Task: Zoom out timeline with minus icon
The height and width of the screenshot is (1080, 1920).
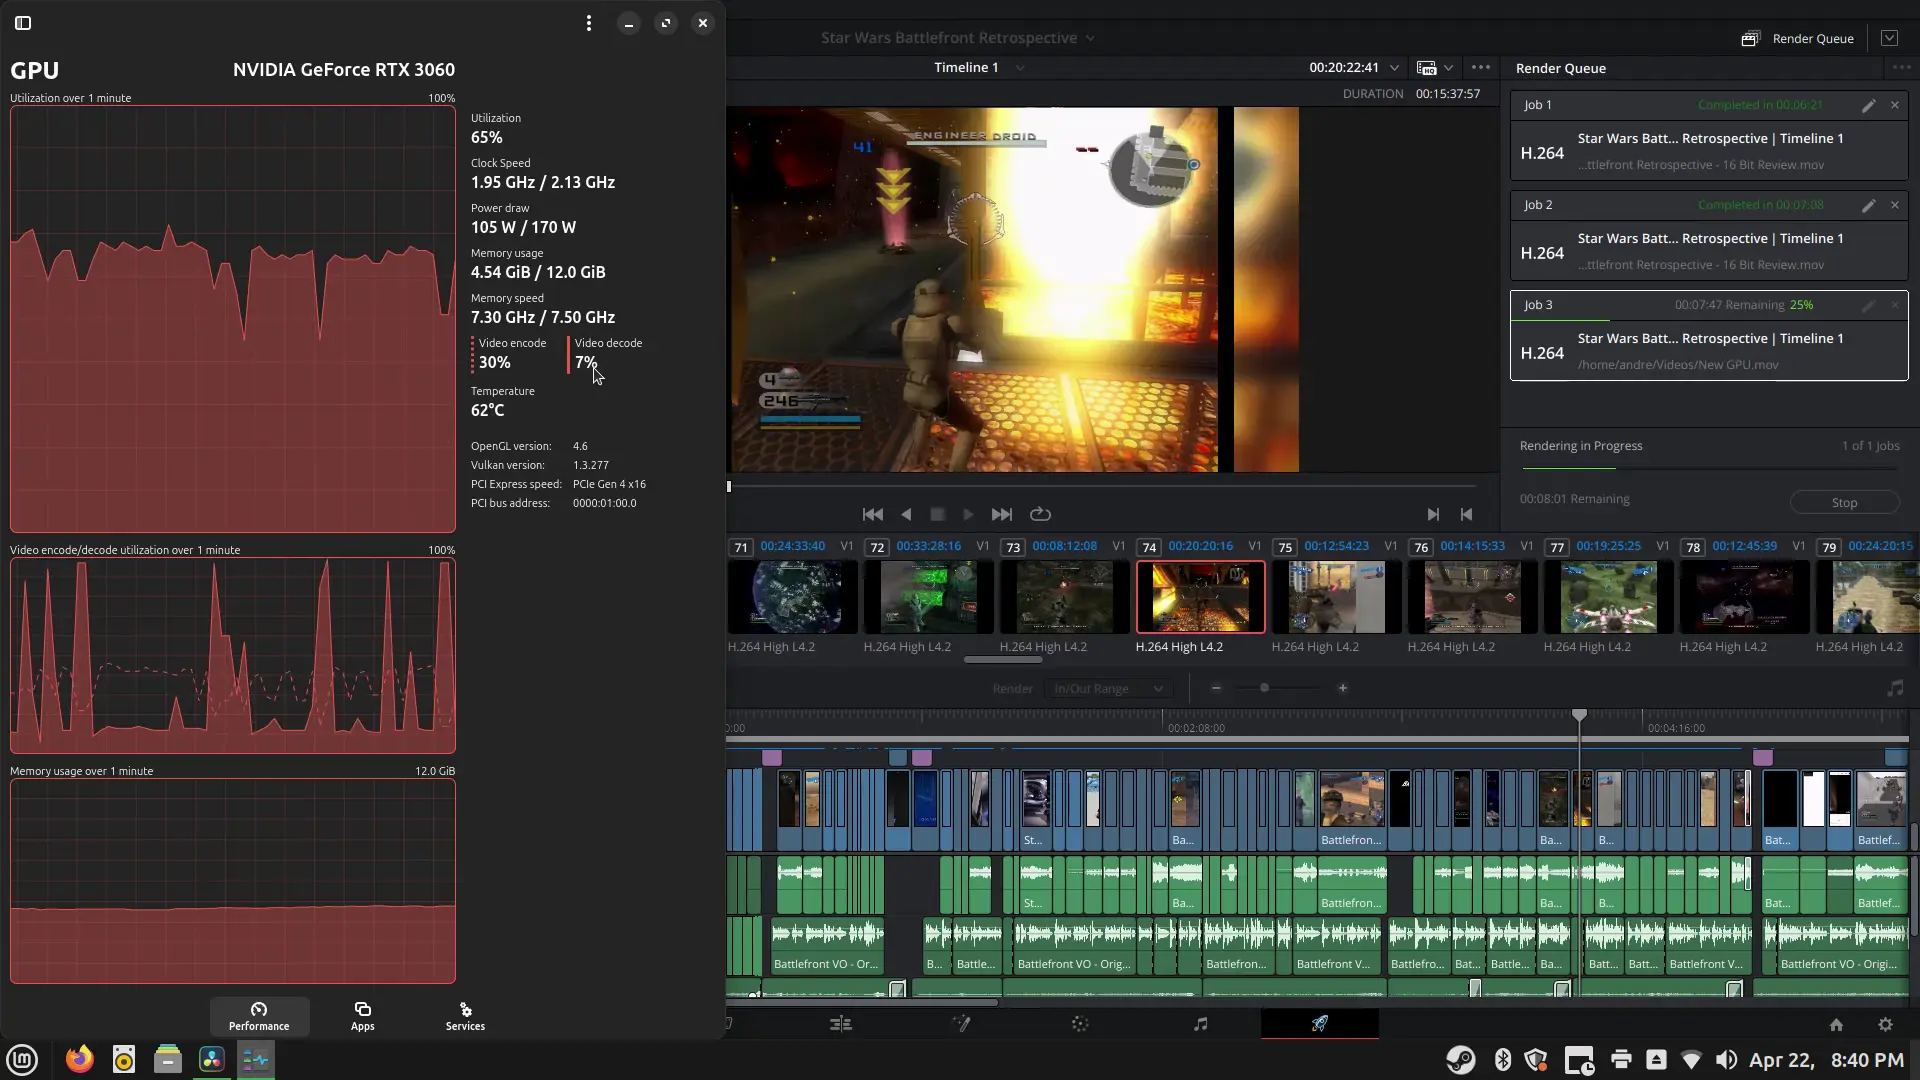Action: pos(1216,688)
